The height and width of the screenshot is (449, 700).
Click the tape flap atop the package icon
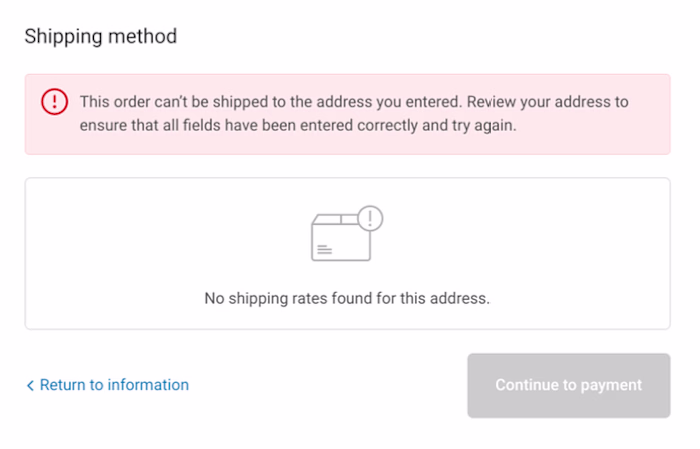coord(340,219)
